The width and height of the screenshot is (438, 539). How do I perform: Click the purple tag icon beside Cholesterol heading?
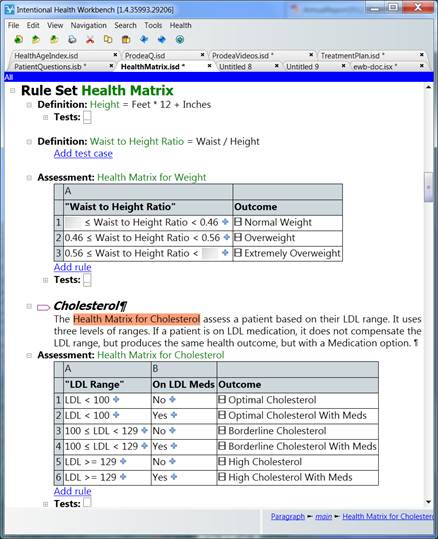click(x=43, y=307)
